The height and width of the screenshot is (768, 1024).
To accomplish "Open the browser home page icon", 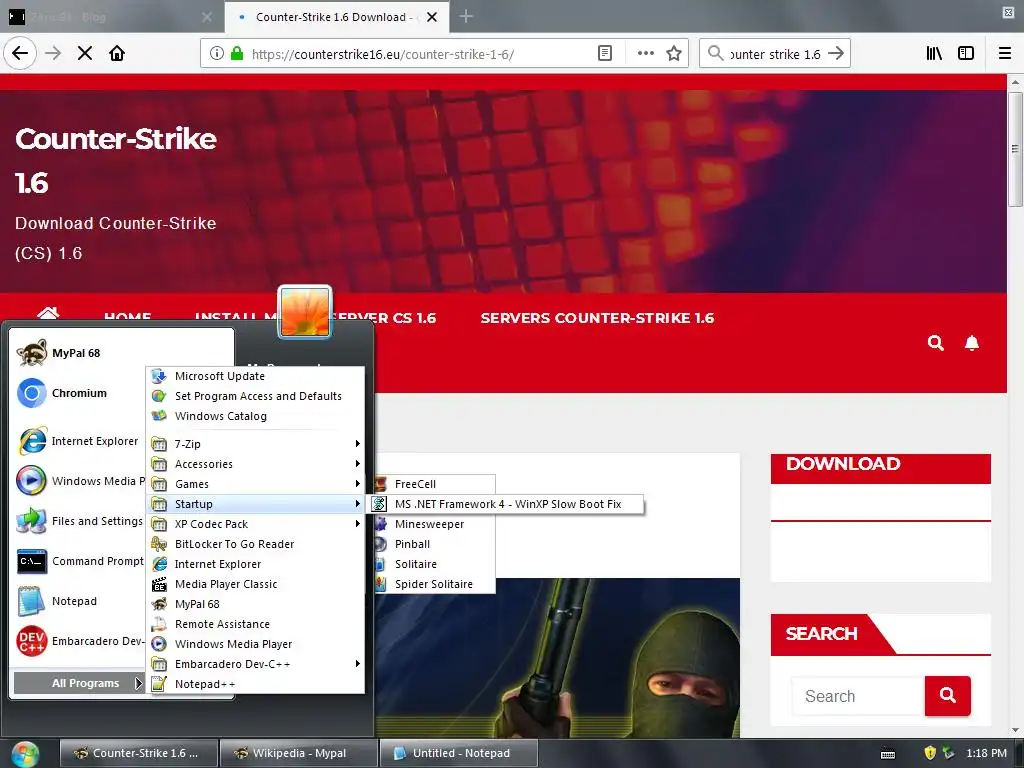I will pos(117,54).
